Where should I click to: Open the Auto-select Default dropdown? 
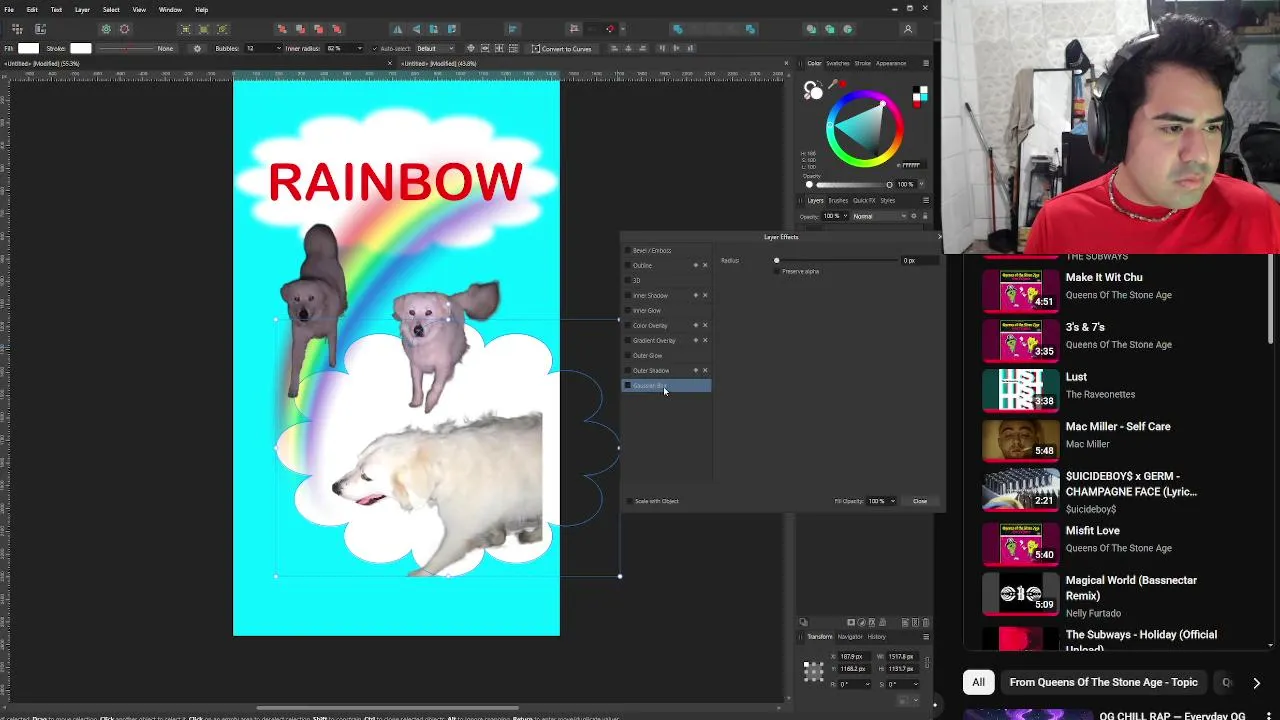[433, 48]
